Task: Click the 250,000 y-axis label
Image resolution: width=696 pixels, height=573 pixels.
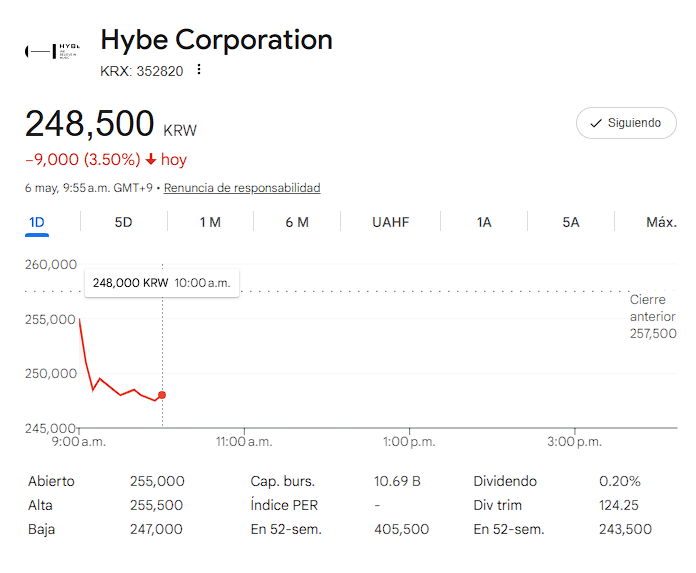Action: pyautogui.click(x=51, y=374)
